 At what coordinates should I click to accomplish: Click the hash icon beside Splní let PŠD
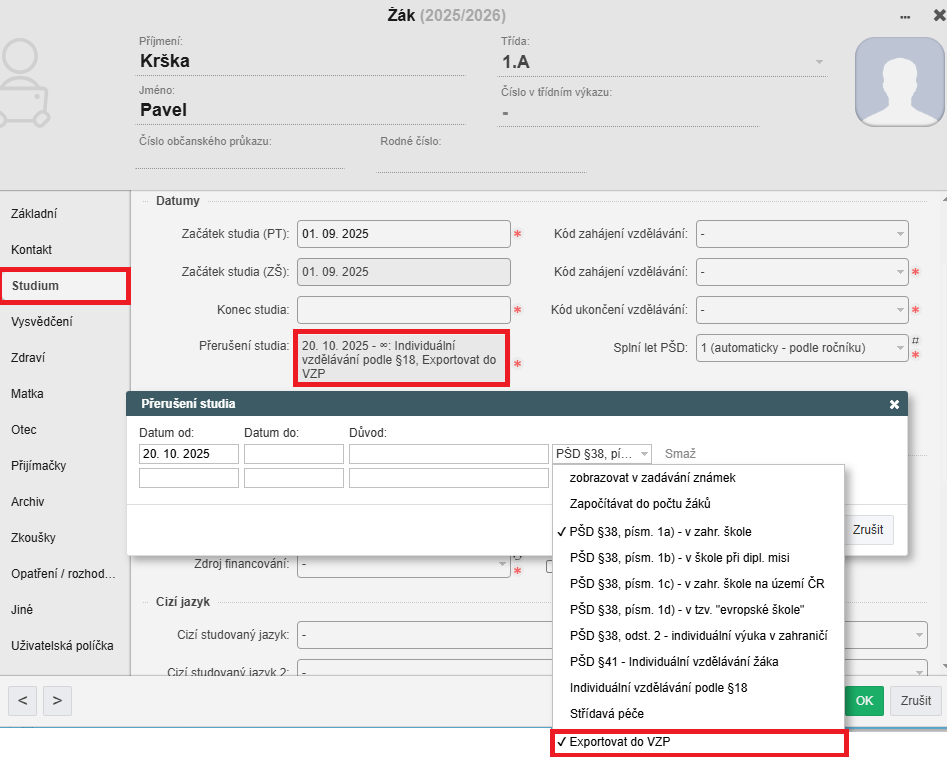tap(914, 341)
